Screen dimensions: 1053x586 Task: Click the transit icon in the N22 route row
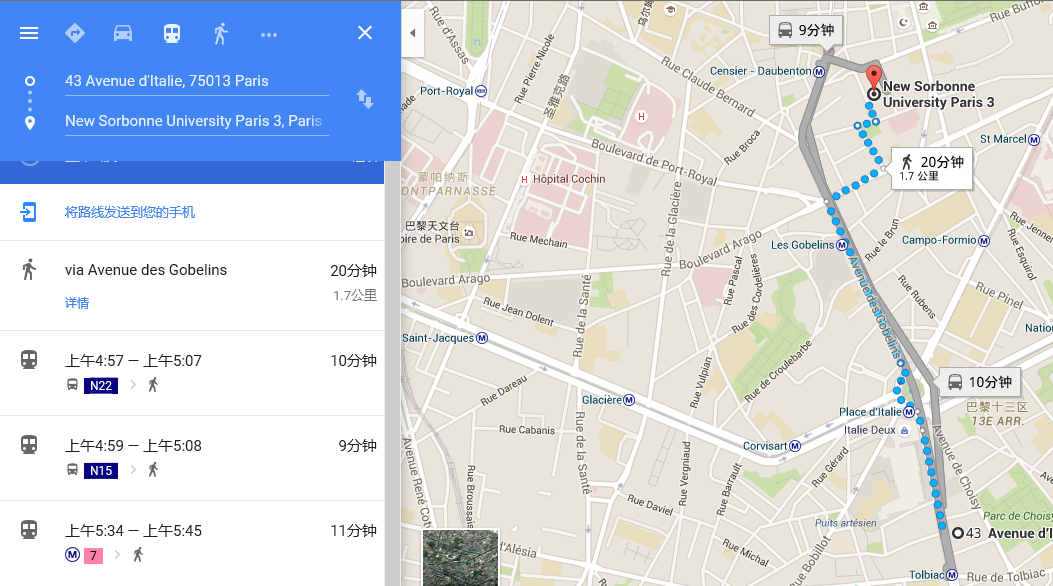click(x=29, y=360)
